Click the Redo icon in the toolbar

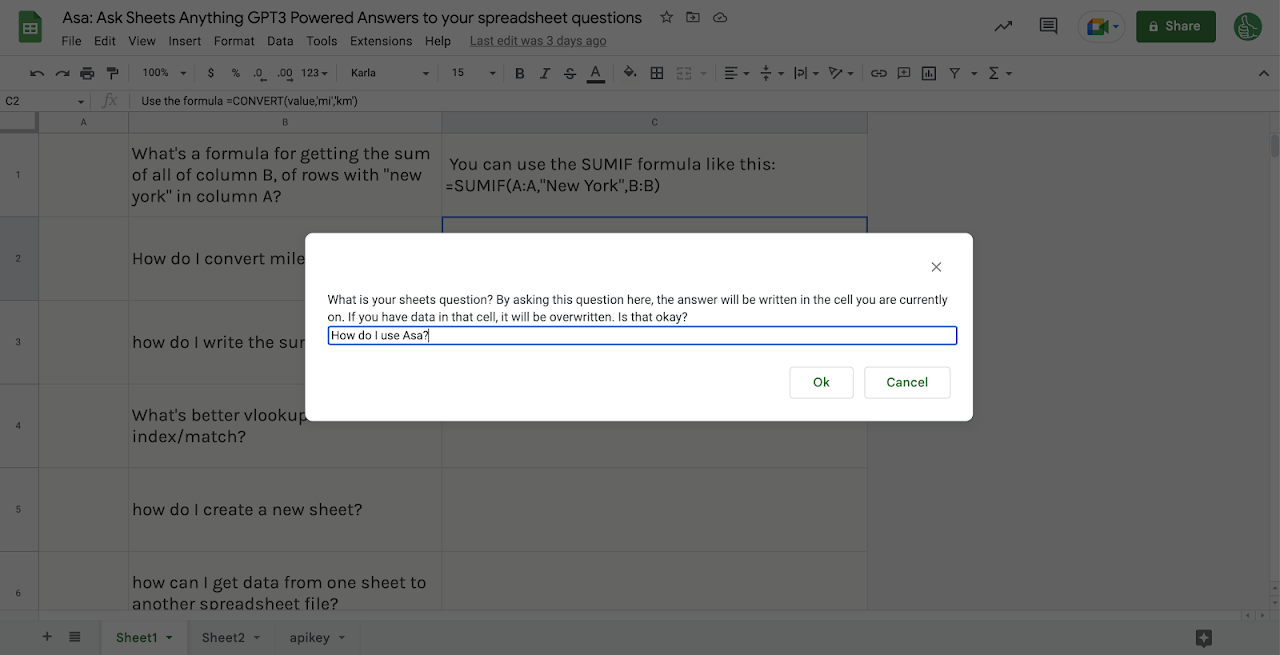[x=62, y=73]
